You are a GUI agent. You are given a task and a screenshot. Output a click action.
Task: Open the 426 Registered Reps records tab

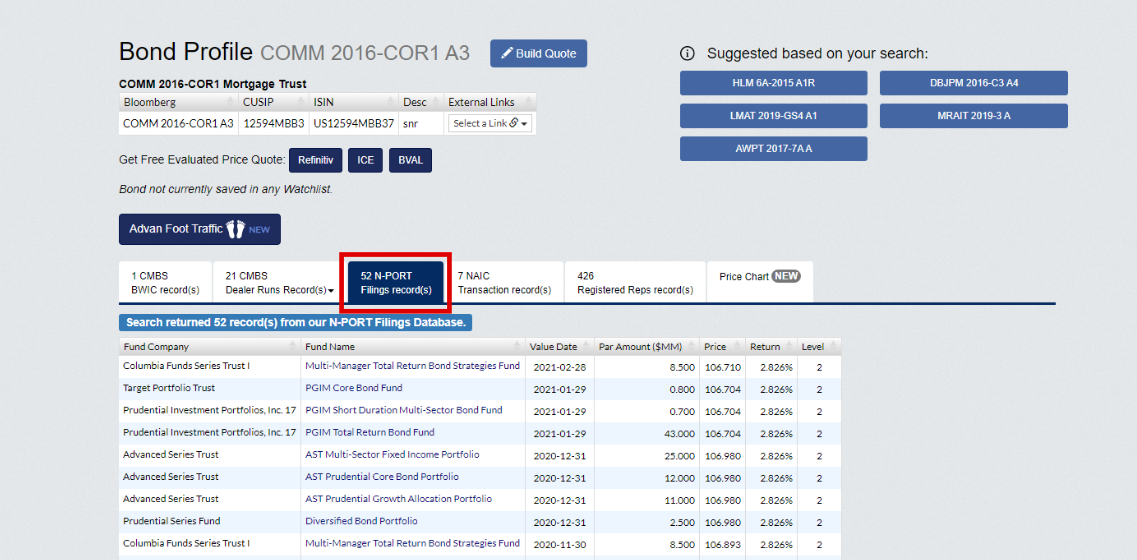click(634, 283)
